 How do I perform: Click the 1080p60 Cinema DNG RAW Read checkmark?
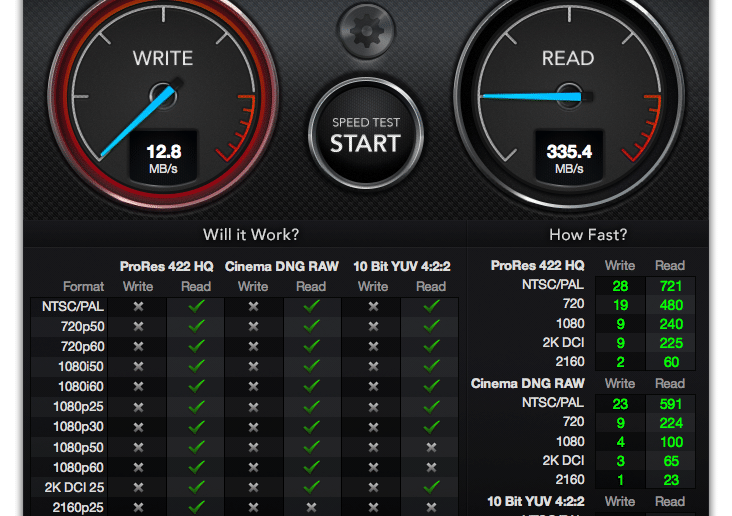(311, 467)
